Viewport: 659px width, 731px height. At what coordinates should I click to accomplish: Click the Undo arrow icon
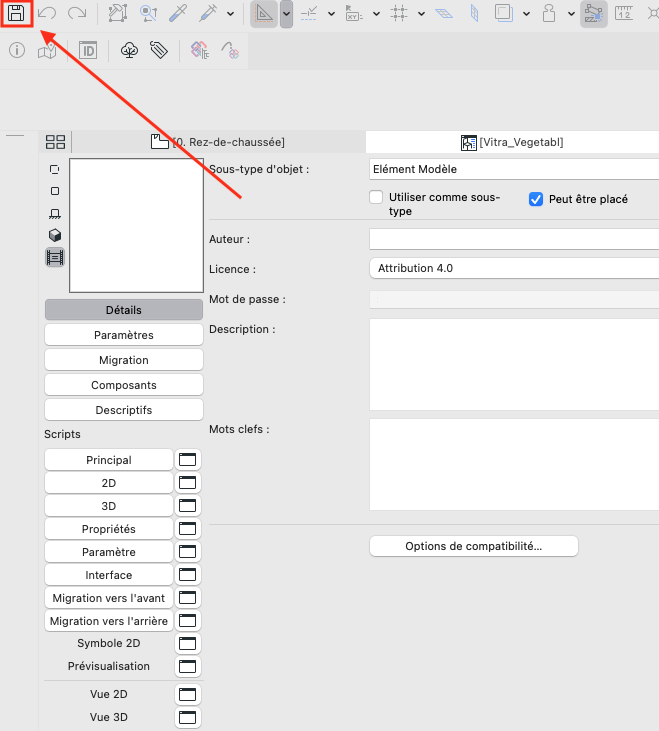(x=47, y=14)
